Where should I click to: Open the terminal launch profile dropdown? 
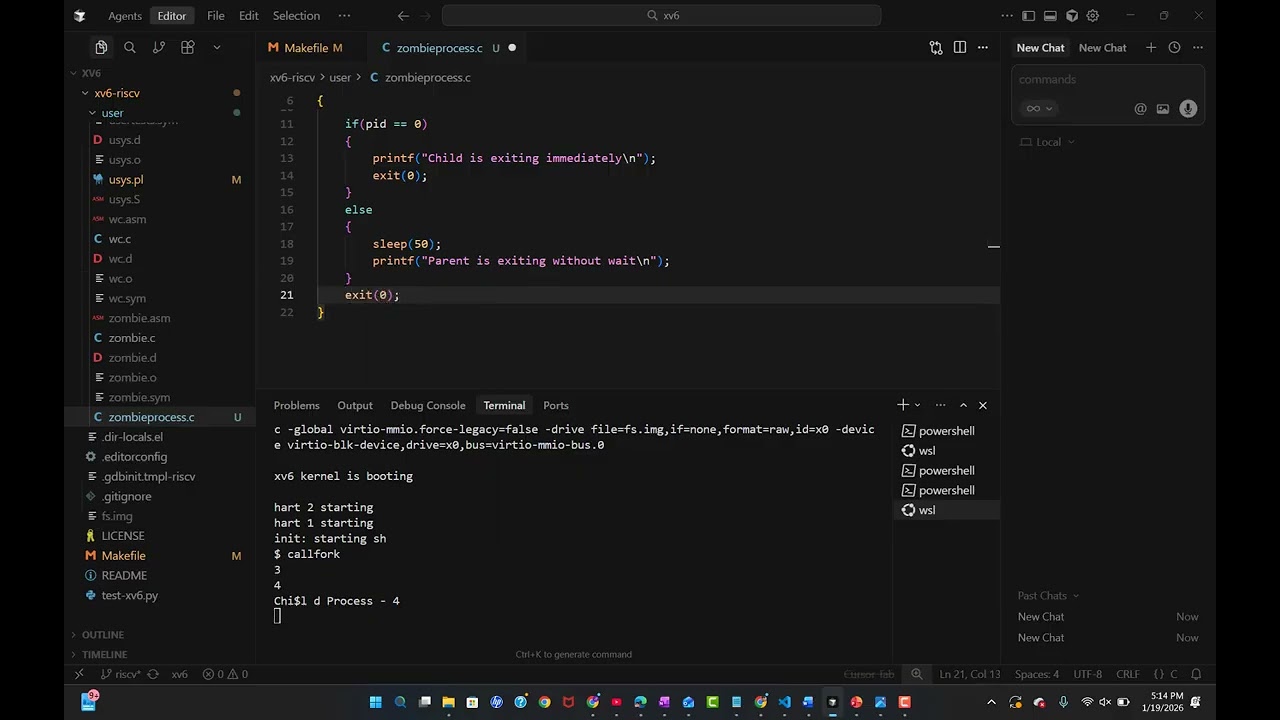click(x=917, y=405)
